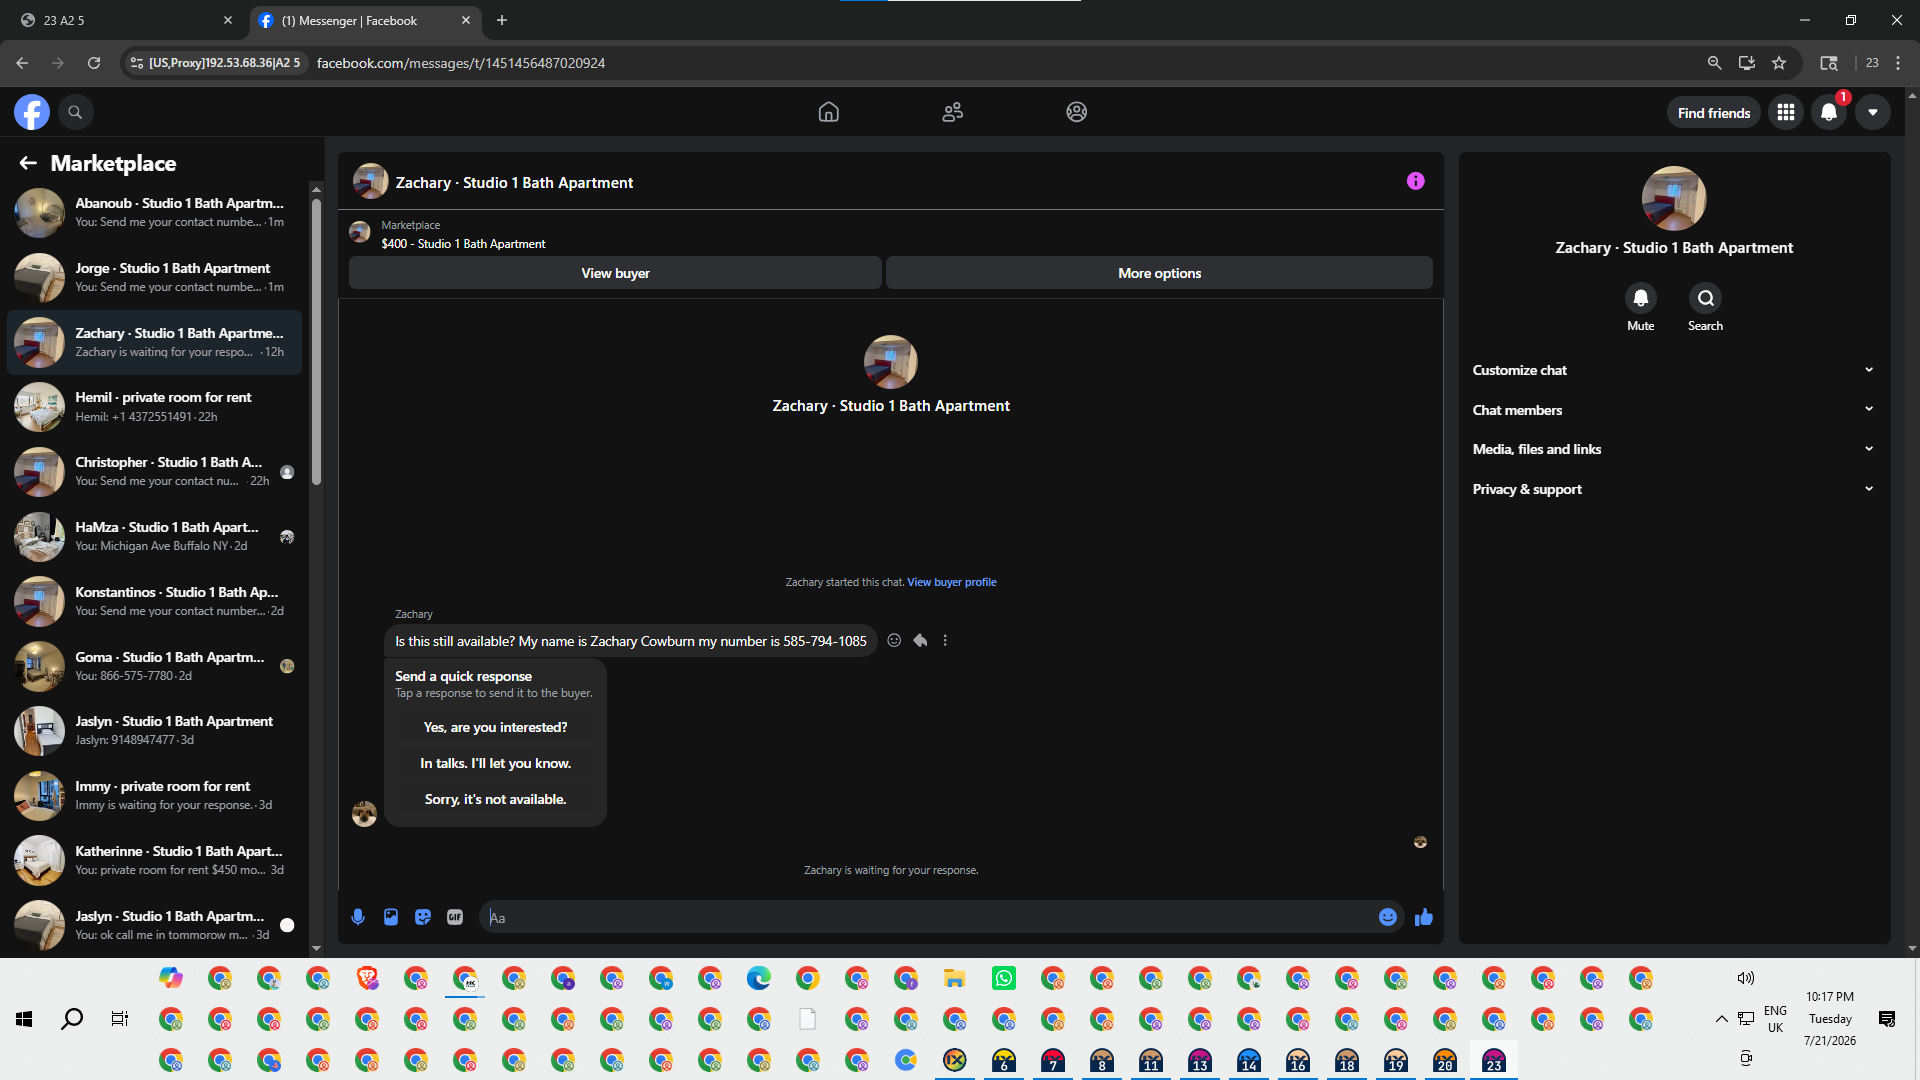
Task: Click the browser address bar URL
Action: (x=461, y=63)
